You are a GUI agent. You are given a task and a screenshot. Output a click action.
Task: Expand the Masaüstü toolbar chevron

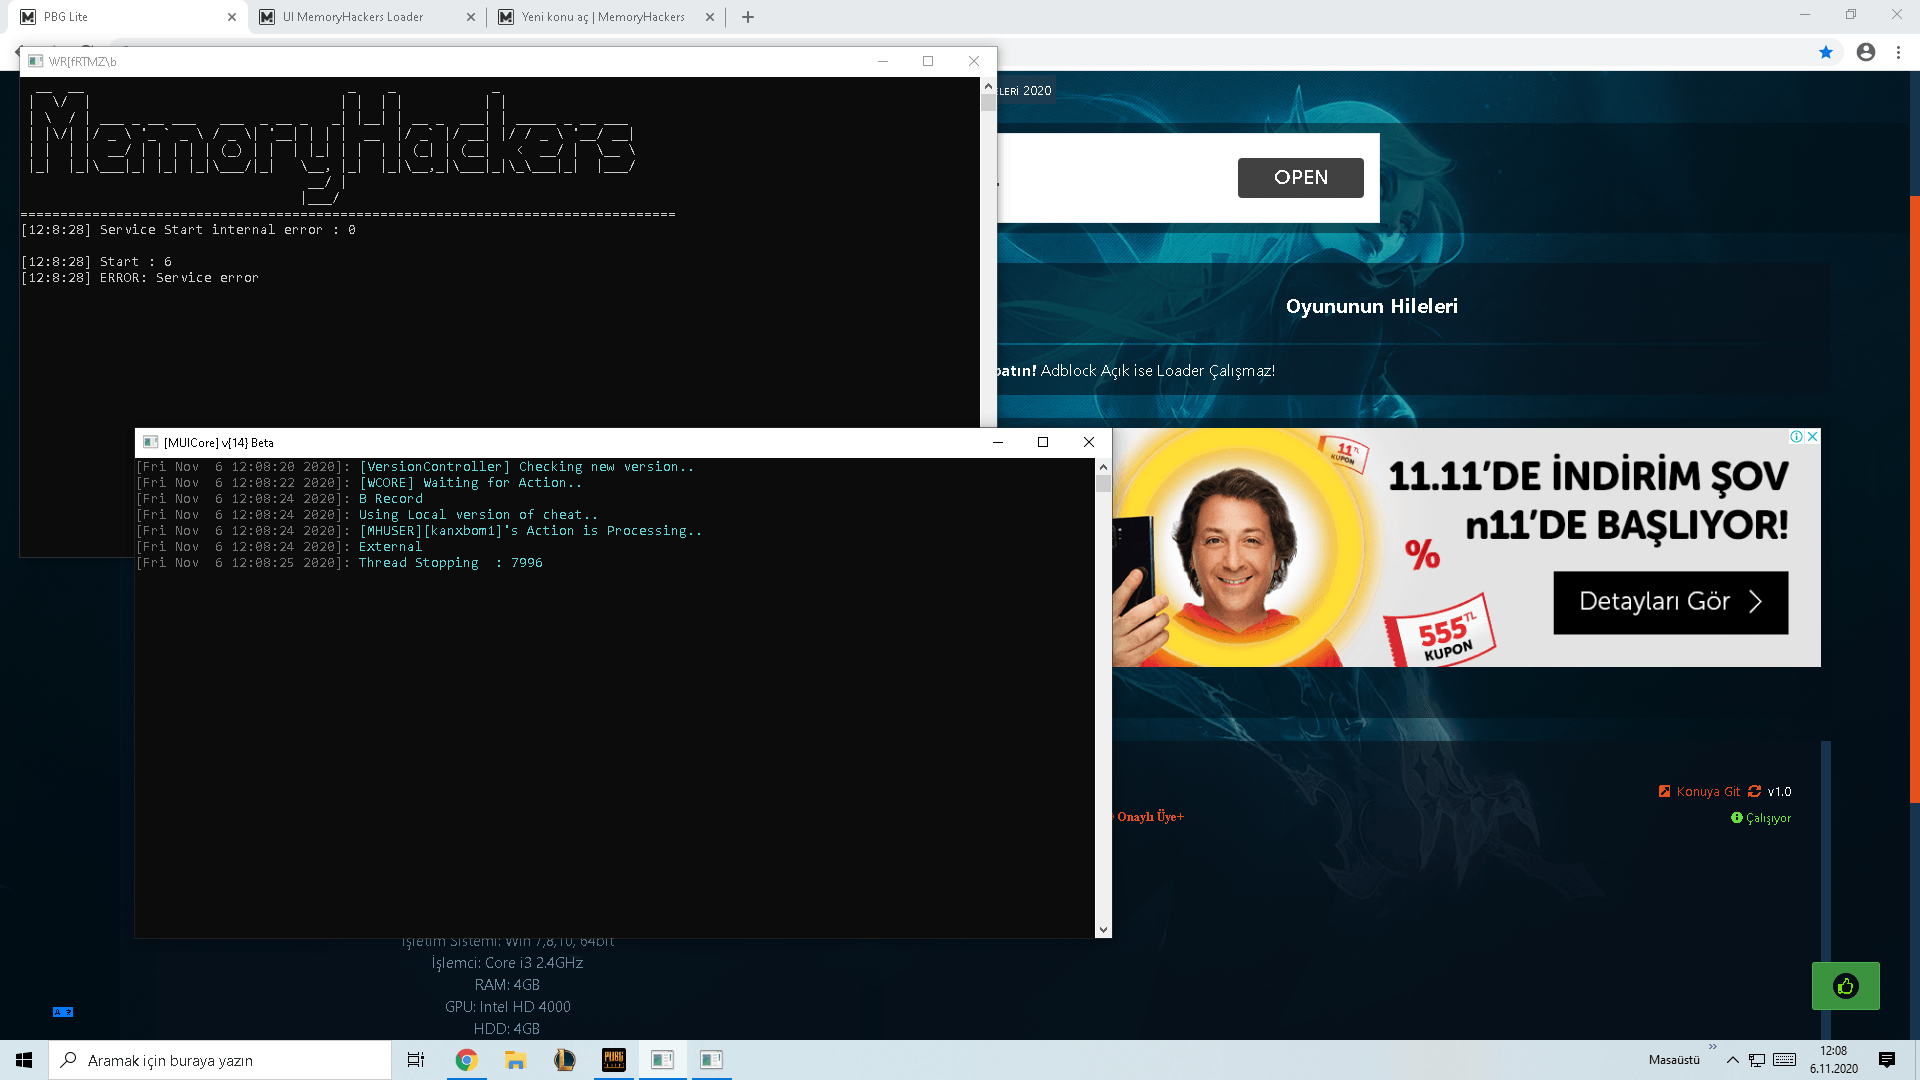(x=1712, y=1048)
